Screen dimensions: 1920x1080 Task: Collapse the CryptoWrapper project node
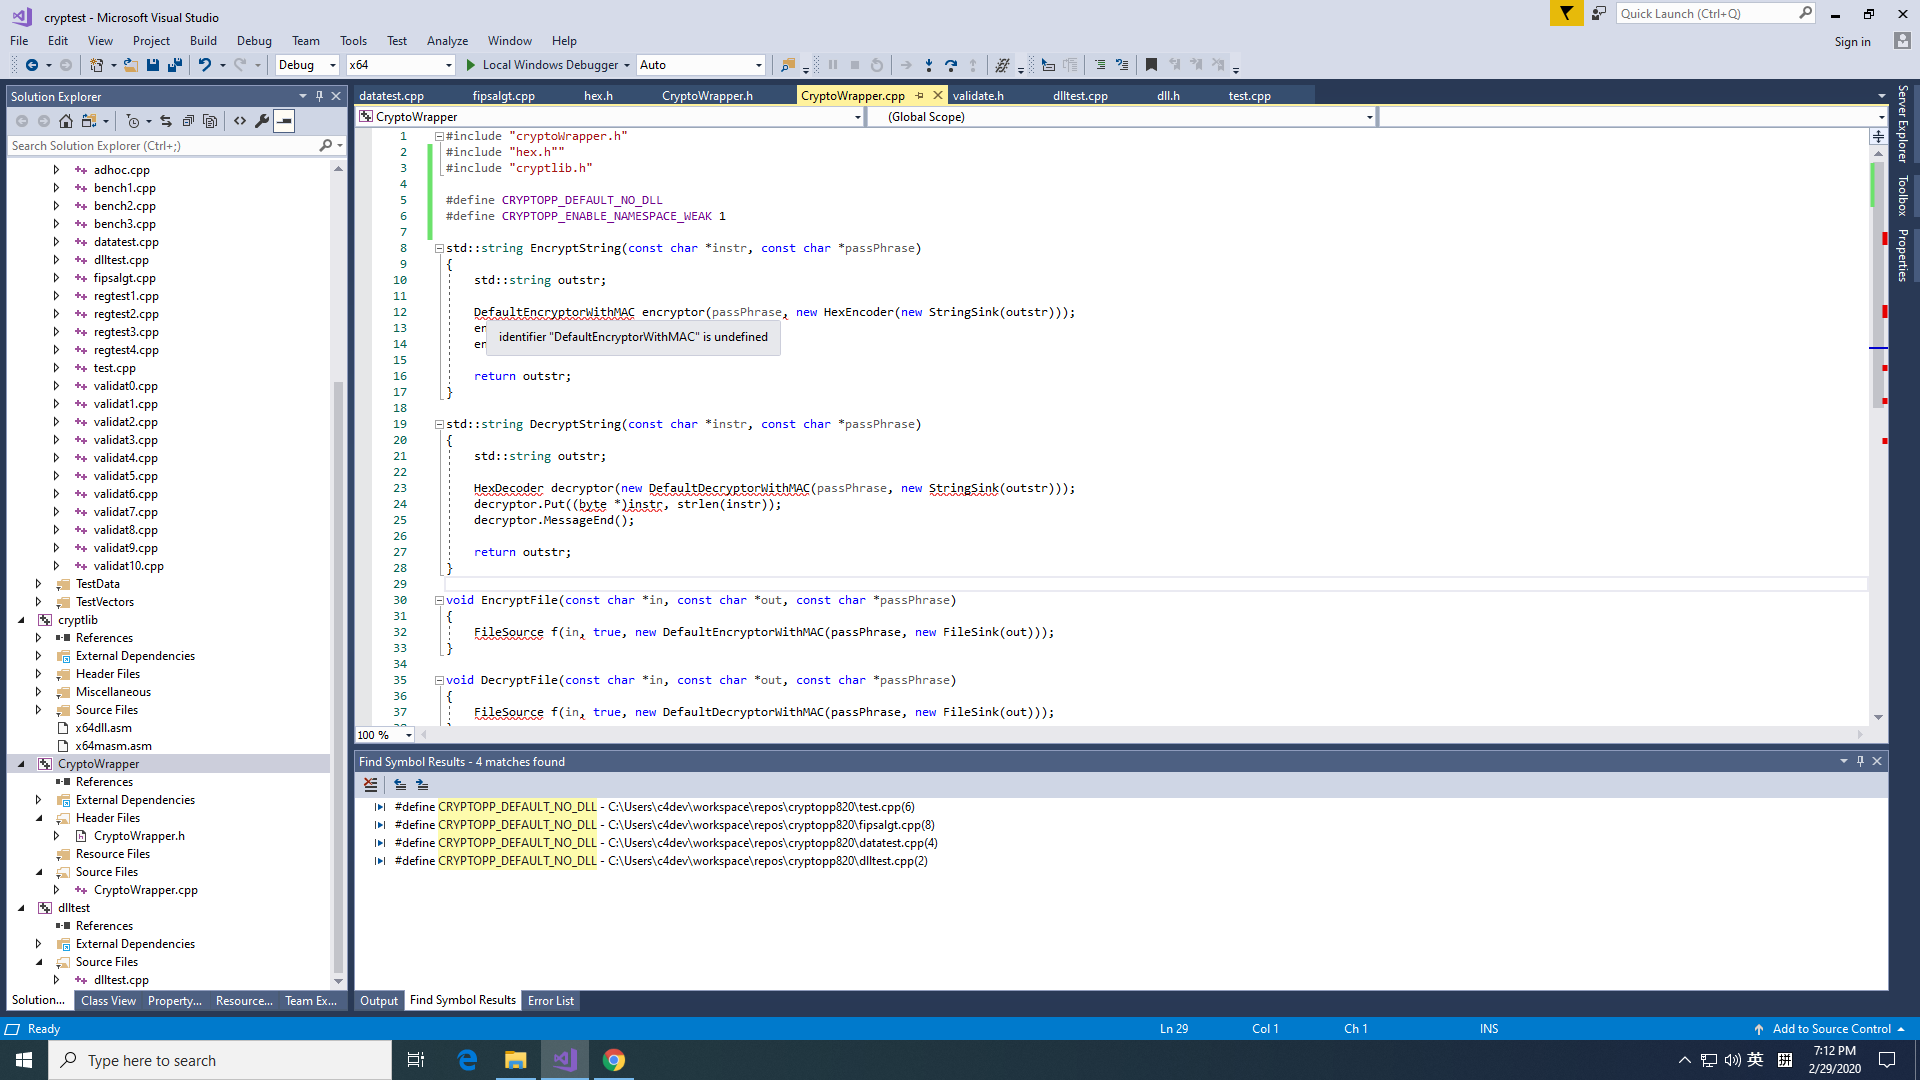(x=21, y=764)
